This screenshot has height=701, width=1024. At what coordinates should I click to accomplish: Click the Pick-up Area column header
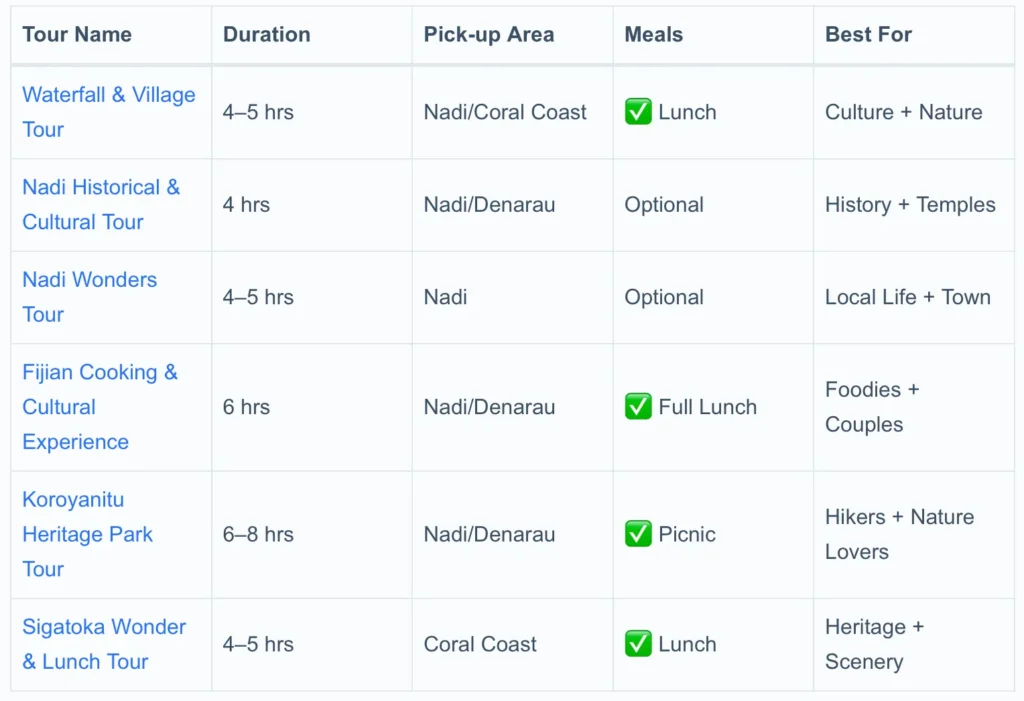tap(488, 35)
